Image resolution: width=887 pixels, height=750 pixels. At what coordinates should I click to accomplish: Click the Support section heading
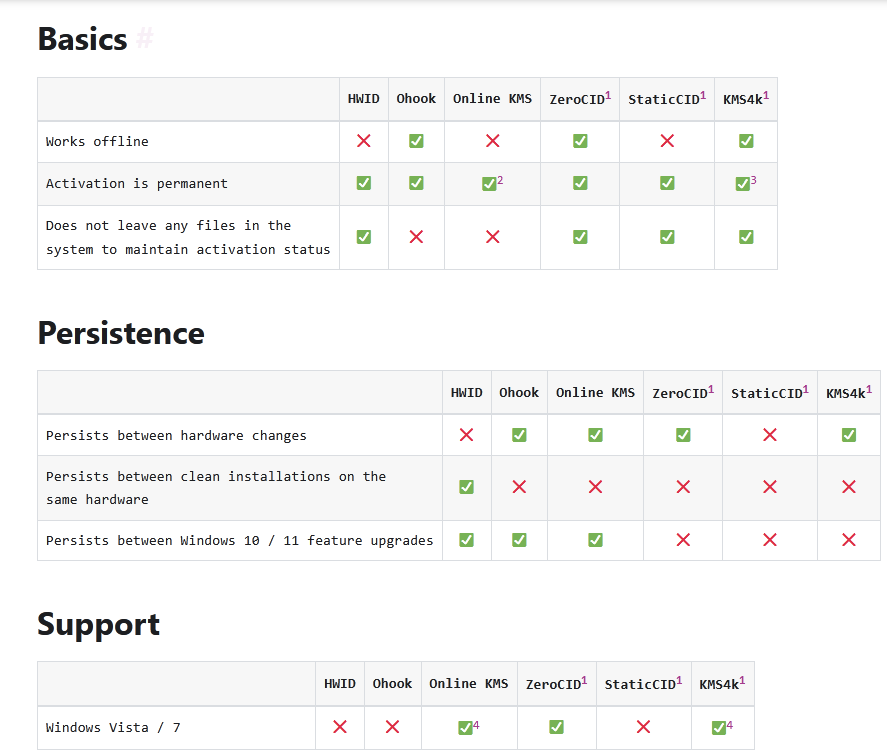(98, 624)
